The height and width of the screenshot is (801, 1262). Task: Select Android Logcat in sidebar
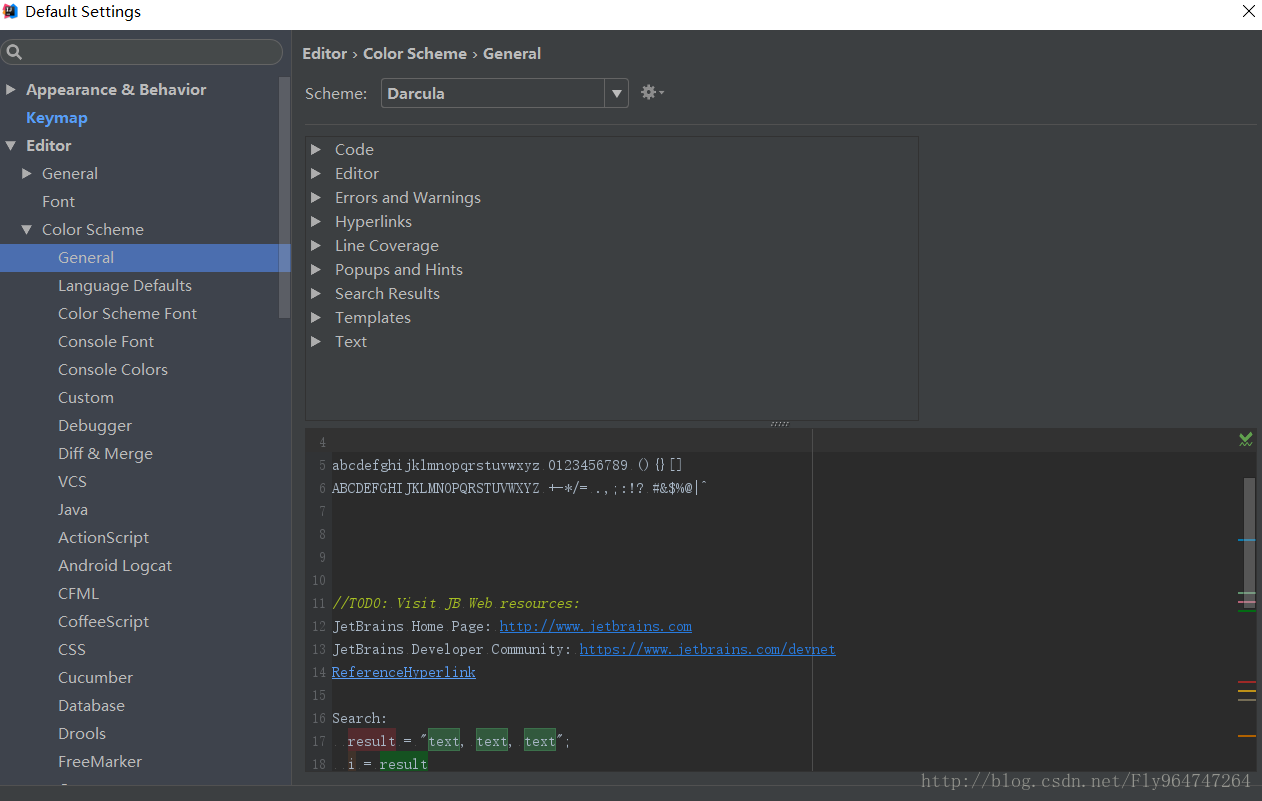(x=115, y=565)
